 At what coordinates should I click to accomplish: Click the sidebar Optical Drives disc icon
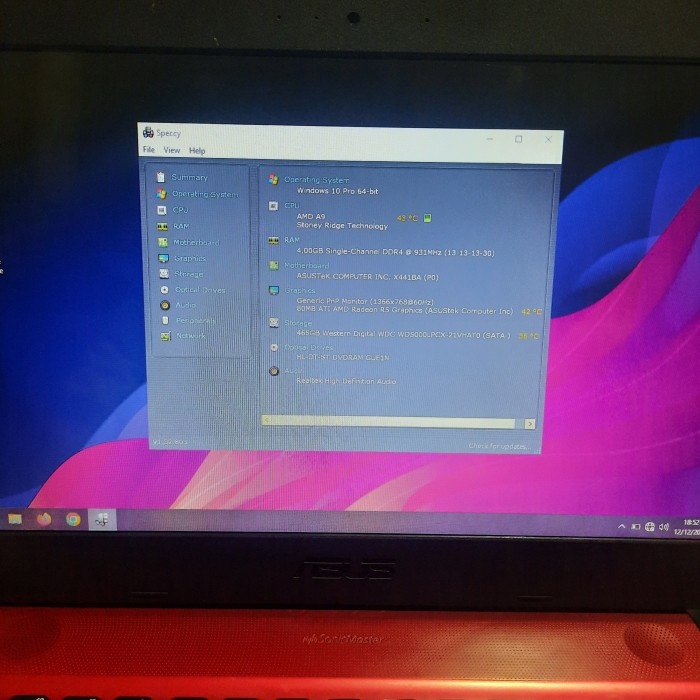[164, 290]
